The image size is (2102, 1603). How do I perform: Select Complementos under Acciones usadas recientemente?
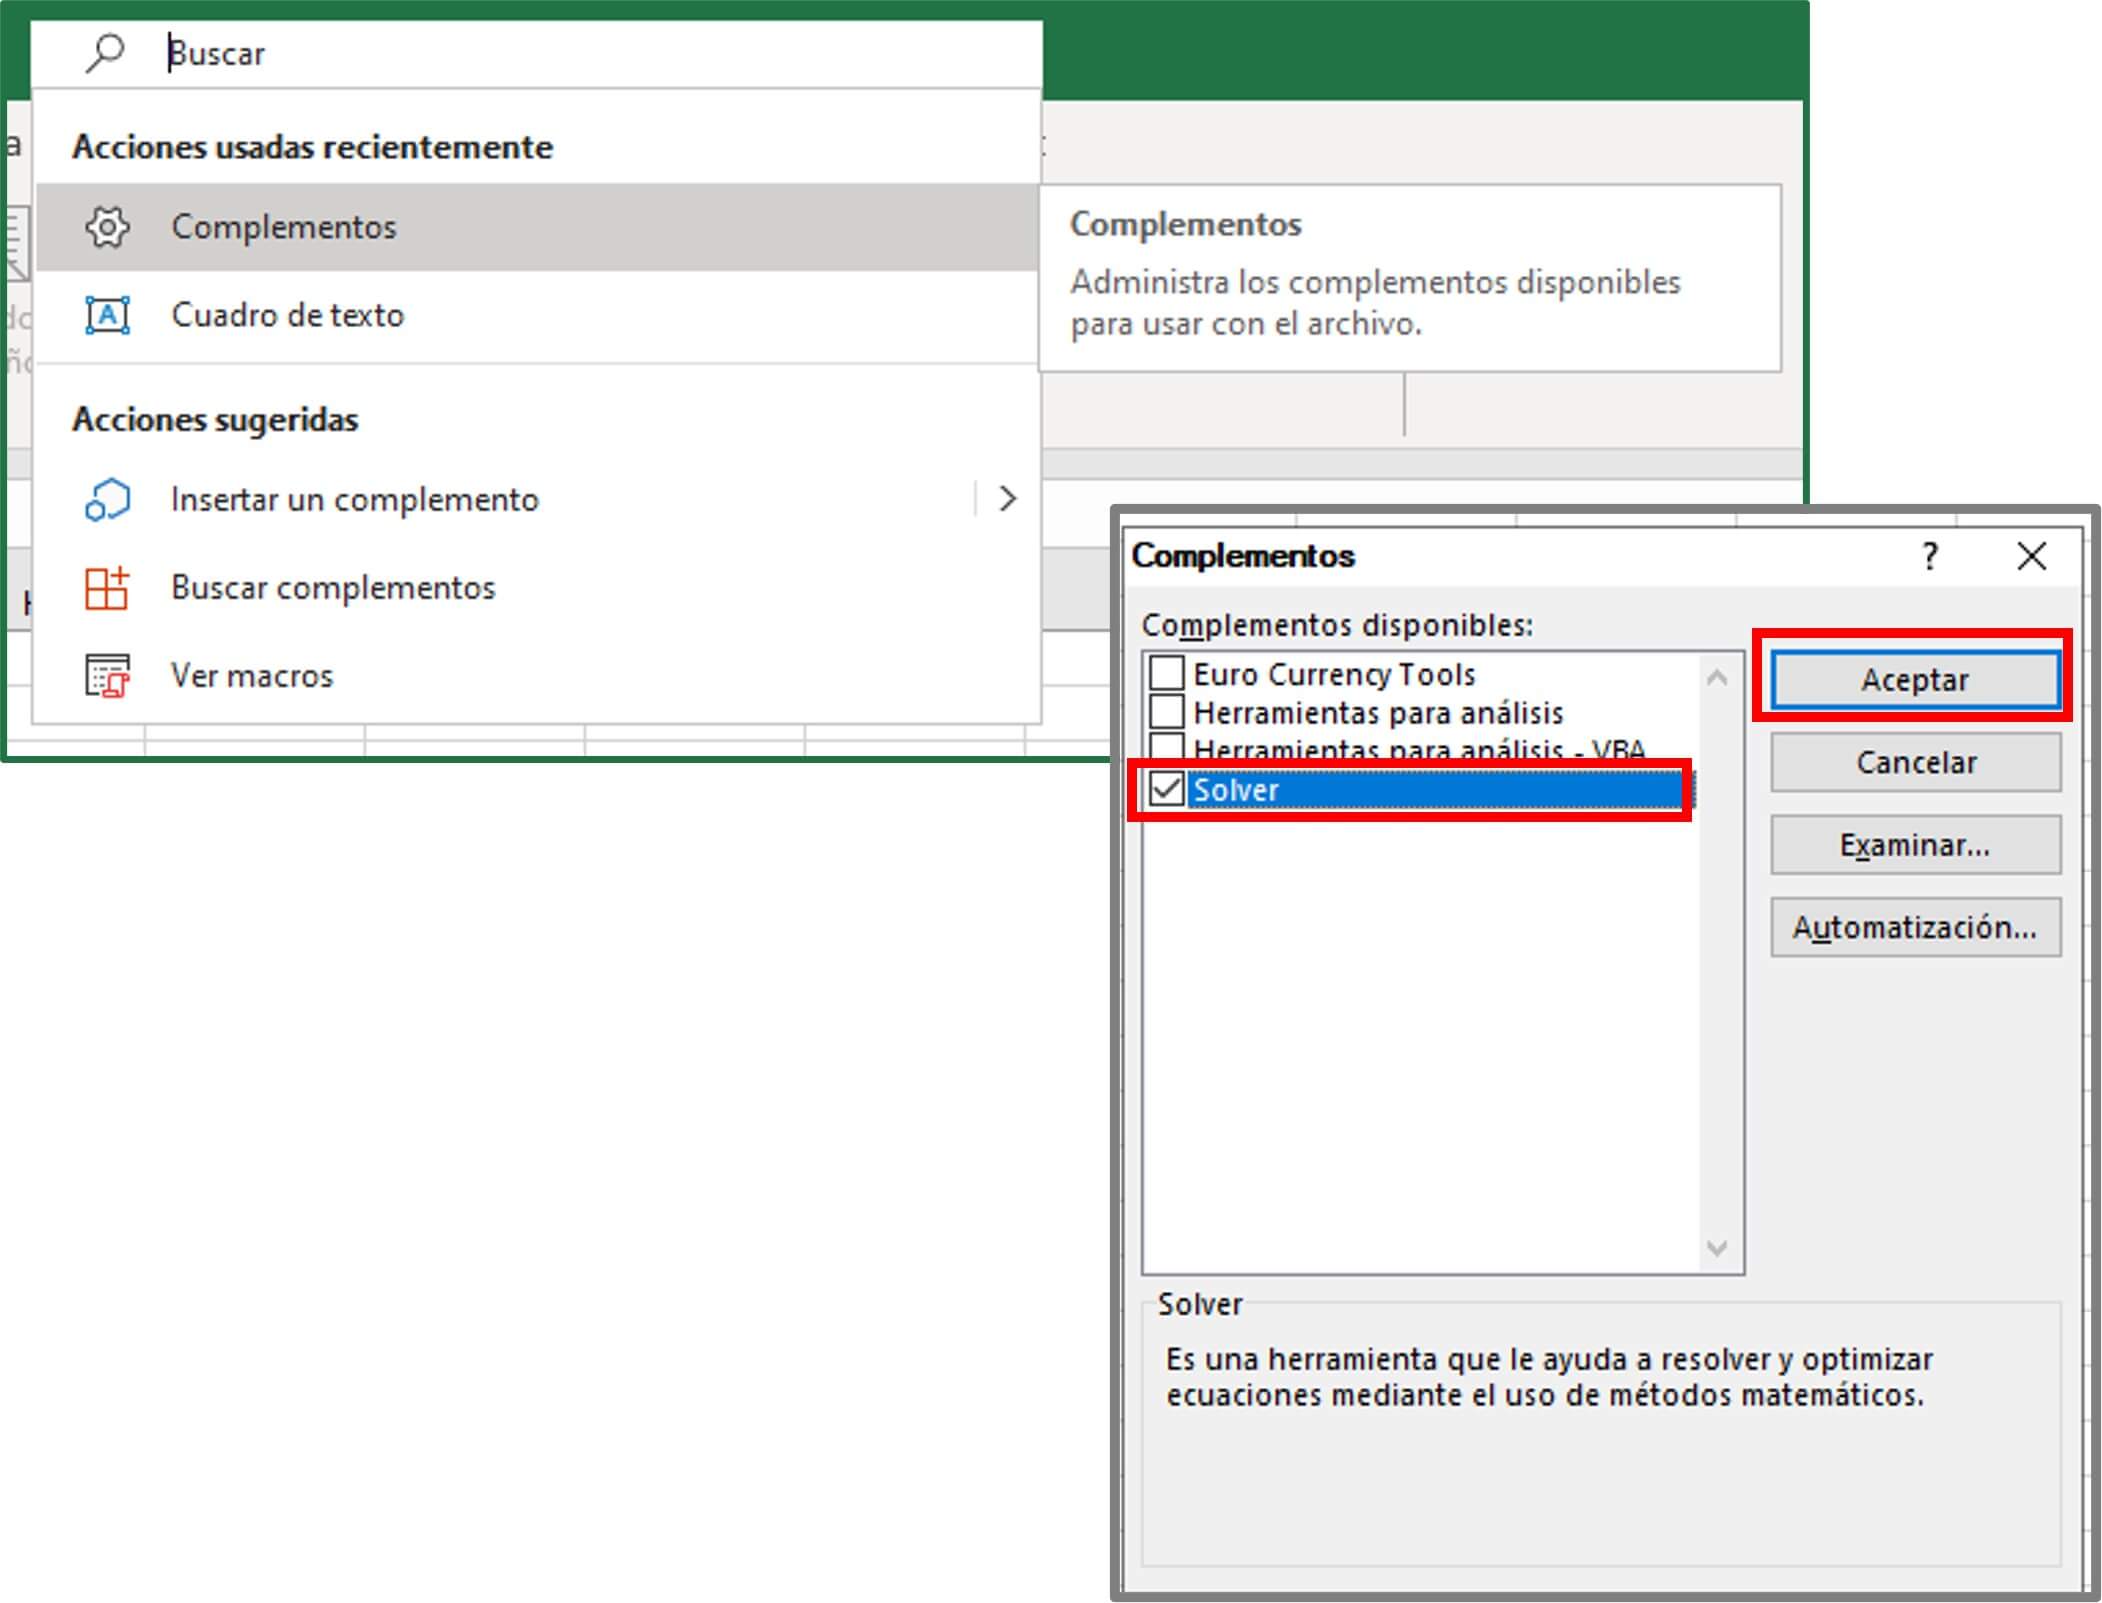285,227
